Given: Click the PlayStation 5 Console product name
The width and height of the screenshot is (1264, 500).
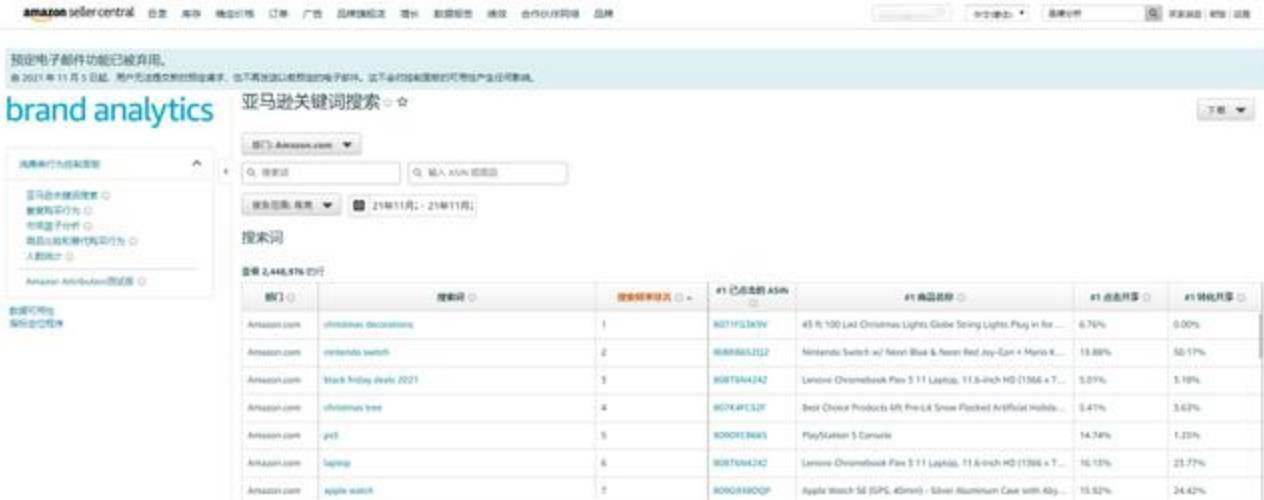Looking at the screenshot, I should 846,436.
